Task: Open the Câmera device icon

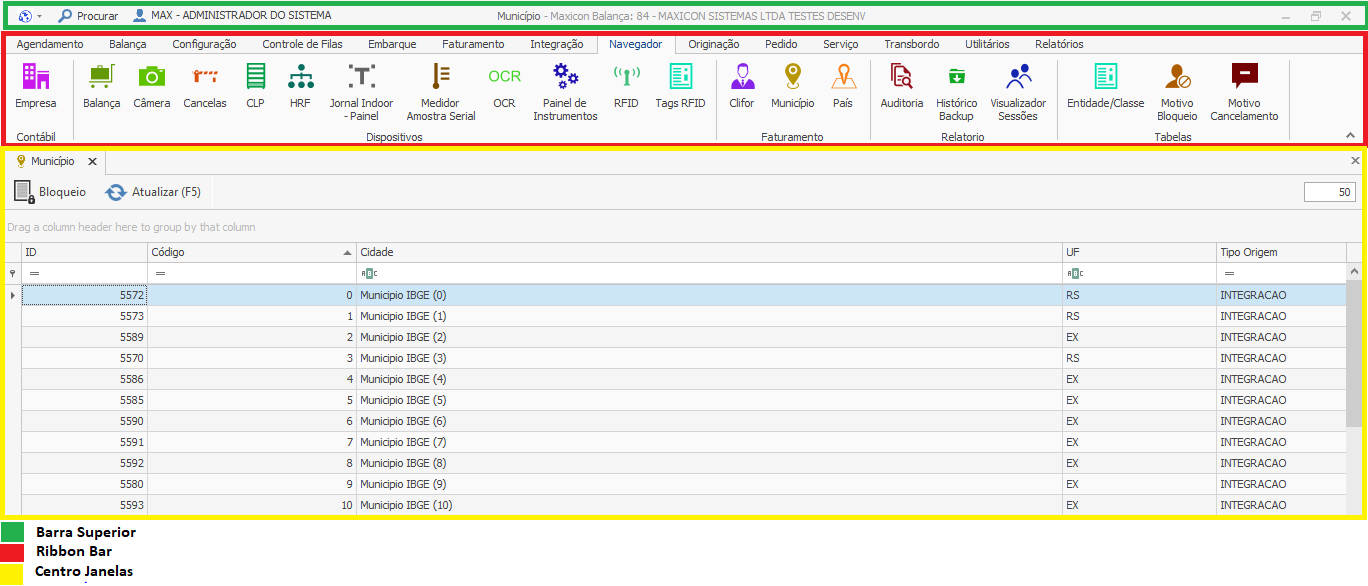Action: [x=151, y=87]
